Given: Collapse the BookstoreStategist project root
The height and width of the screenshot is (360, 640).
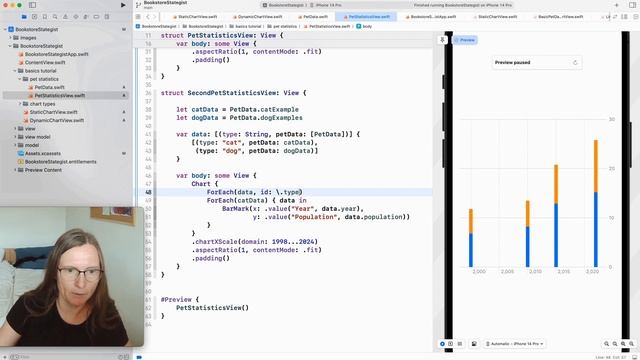Looking at the screenshot, I should (x=5, y=29).
